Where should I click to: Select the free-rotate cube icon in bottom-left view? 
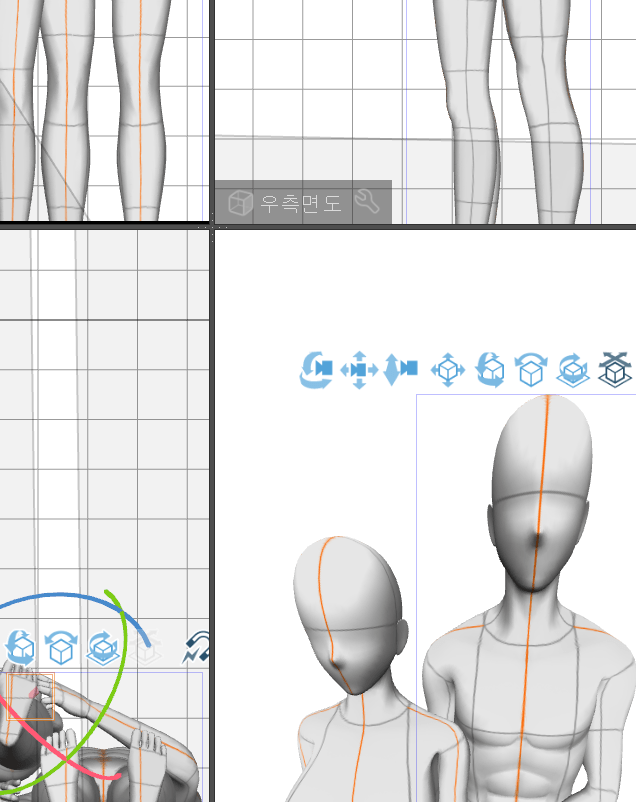coord(20,648)
